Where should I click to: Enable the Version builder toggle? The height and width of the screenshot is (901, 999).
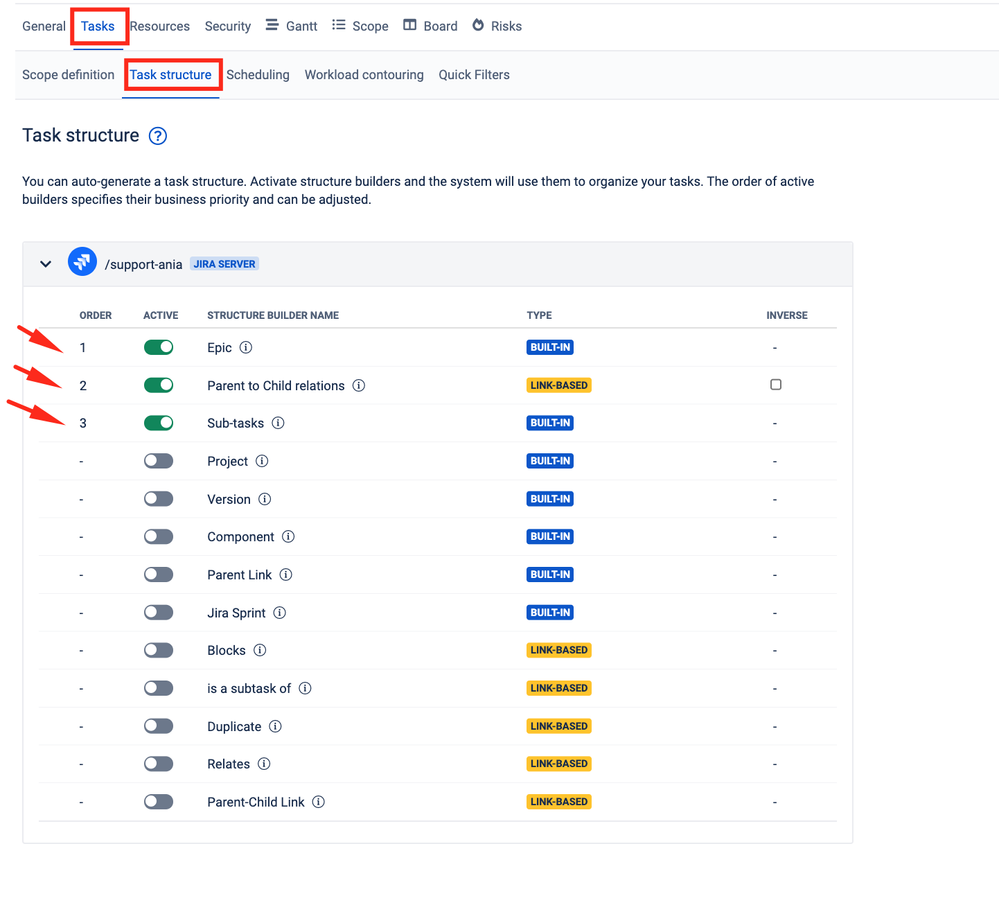coord(159,499)
